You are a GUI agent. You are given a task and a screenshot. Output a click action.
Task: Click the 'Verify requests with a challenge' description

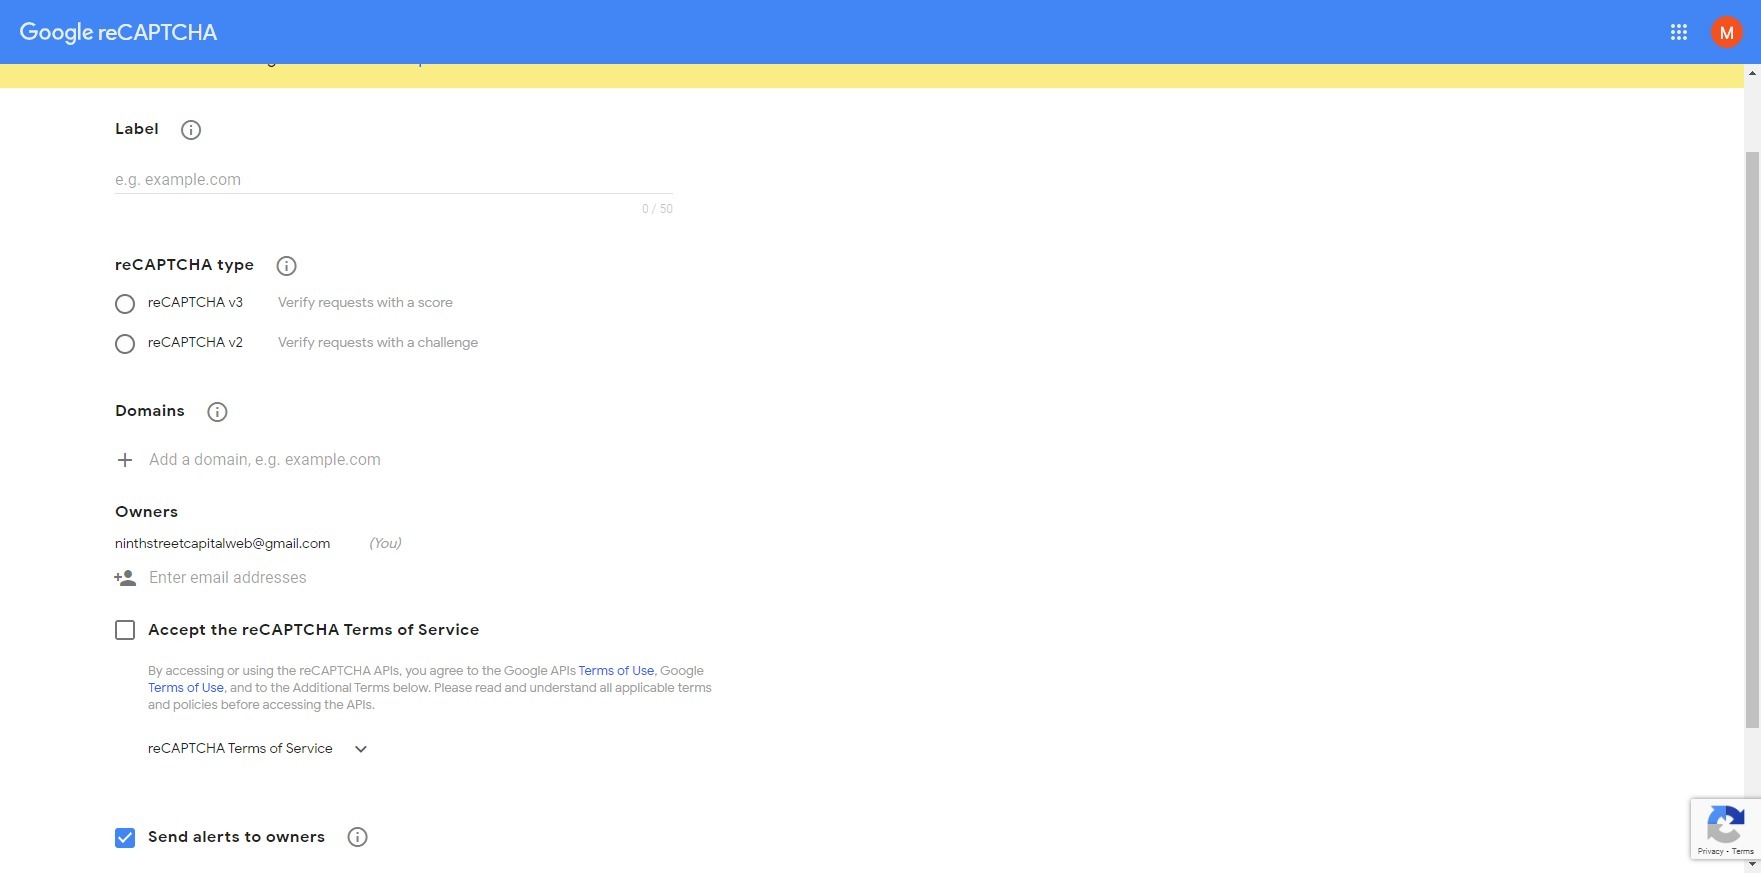[378, 342]
